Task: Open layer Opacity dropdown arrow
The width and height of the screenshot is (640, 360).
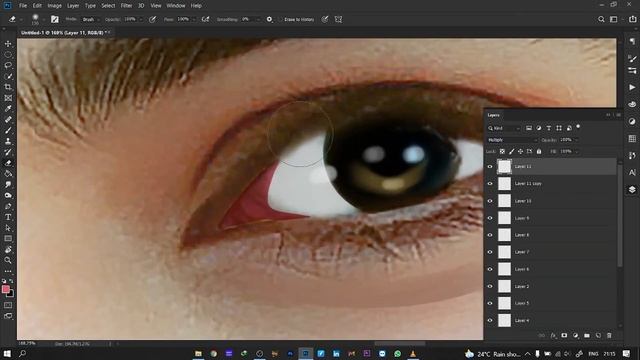Action: click(x=576, y=140)
